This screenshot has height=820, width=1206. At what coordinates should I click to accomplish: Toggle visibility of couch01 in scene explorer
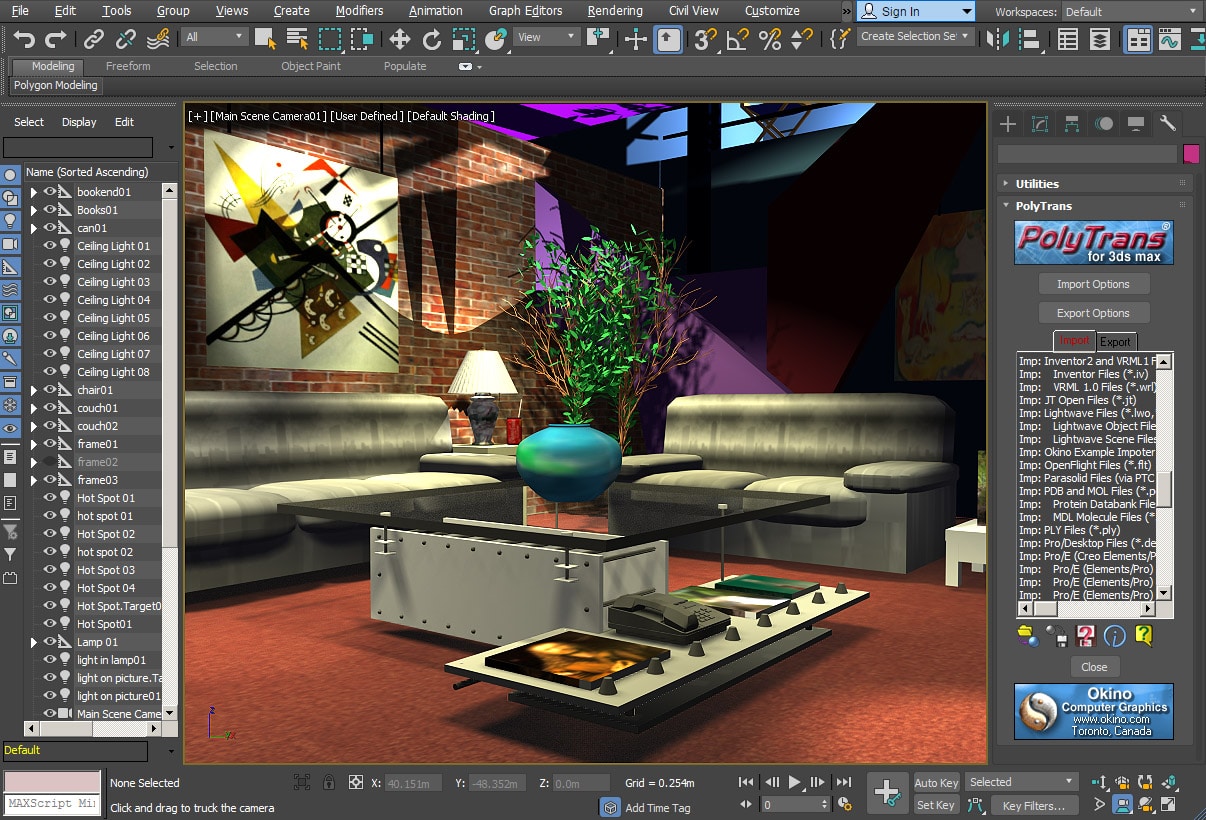(48, 407)
